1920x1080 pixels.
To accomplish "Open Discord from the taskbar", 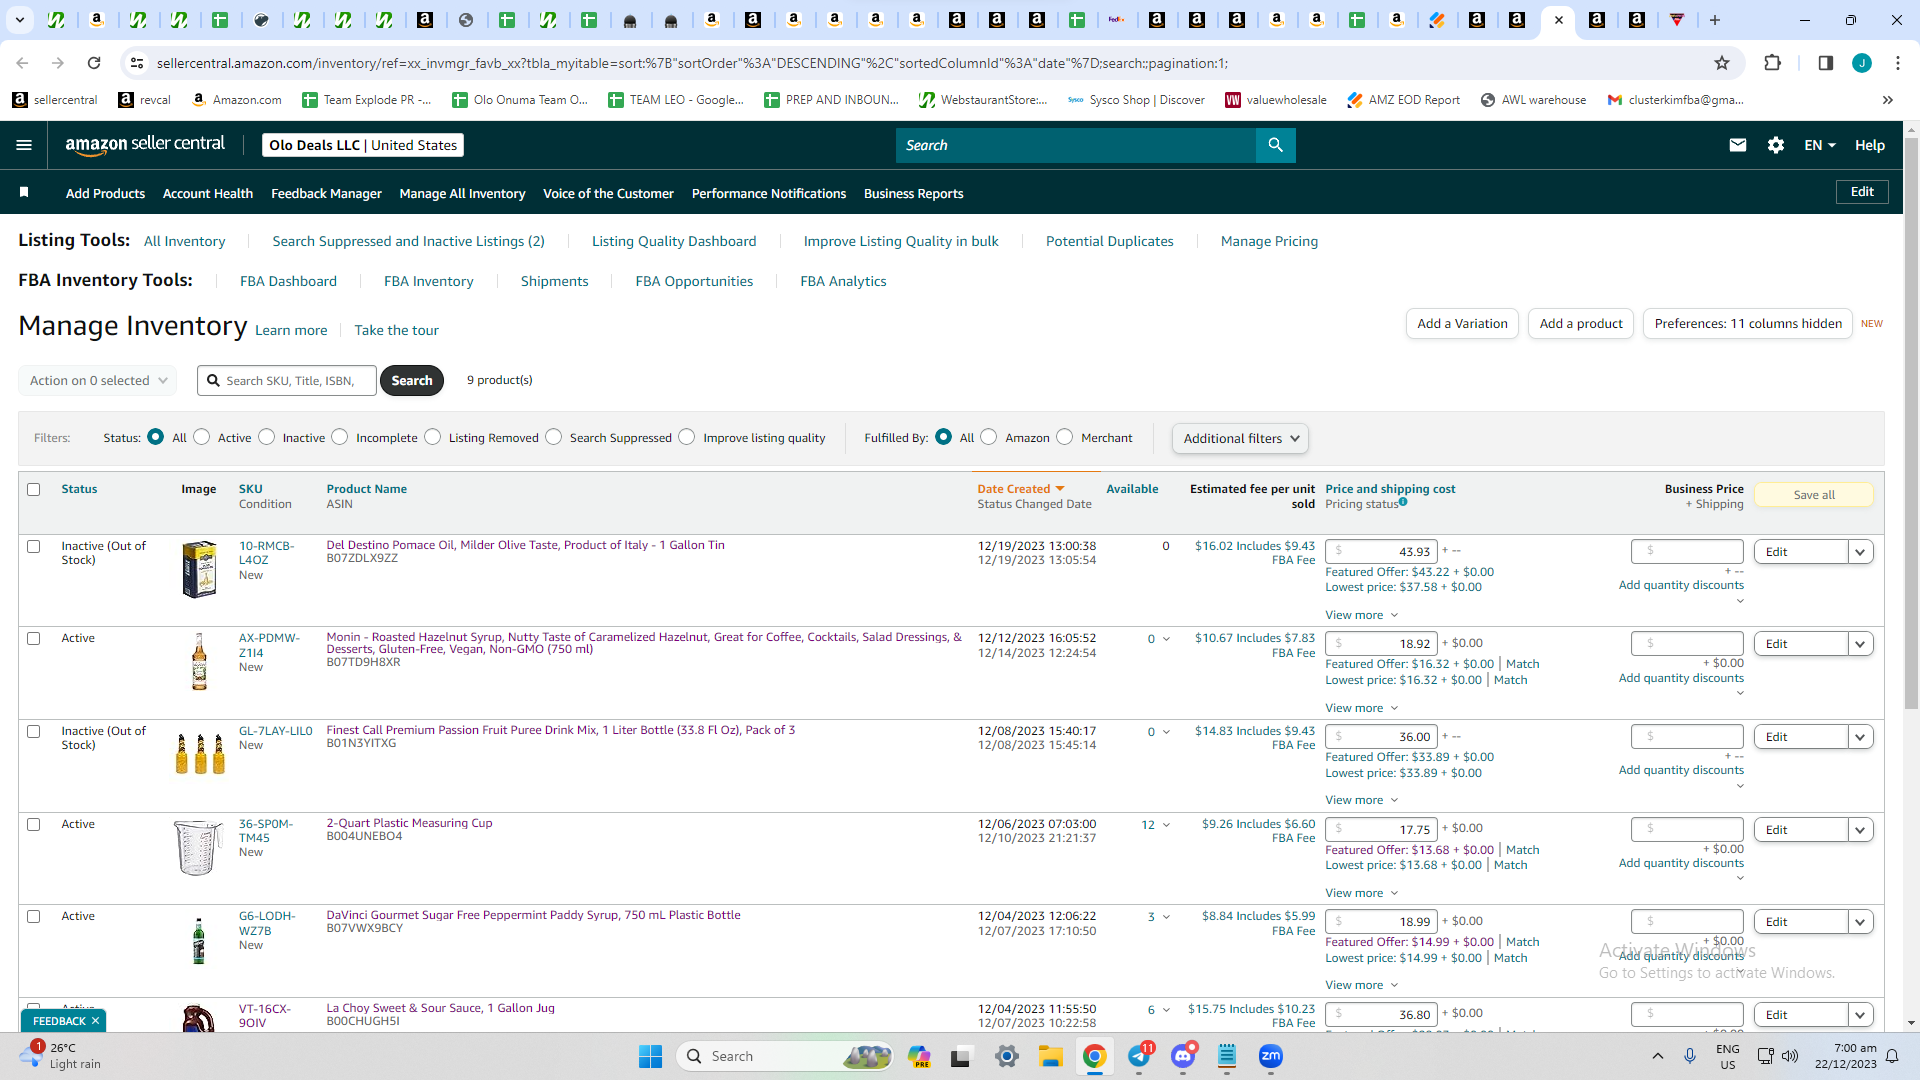I will click(x=1184, y=1056).
